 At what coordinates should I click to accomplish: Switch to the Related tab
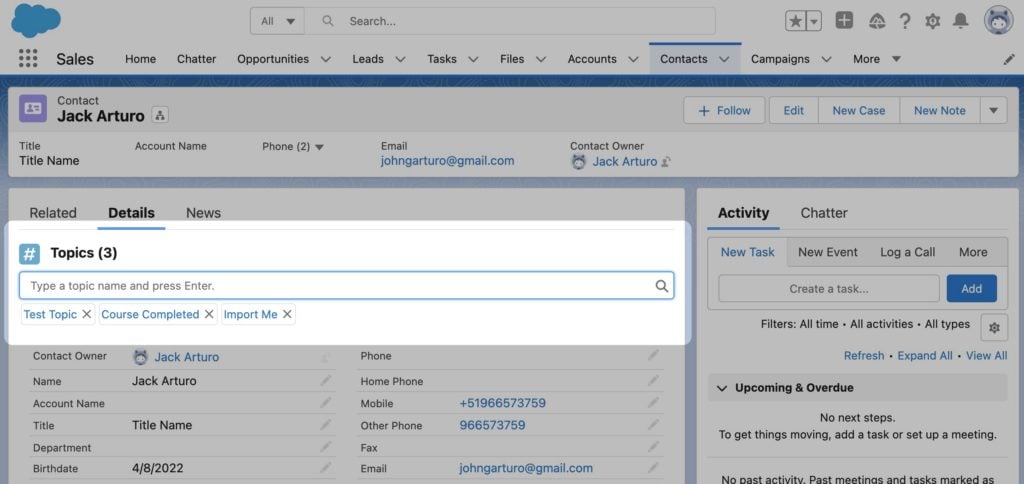pyautogui.click(x=53, y=212)
